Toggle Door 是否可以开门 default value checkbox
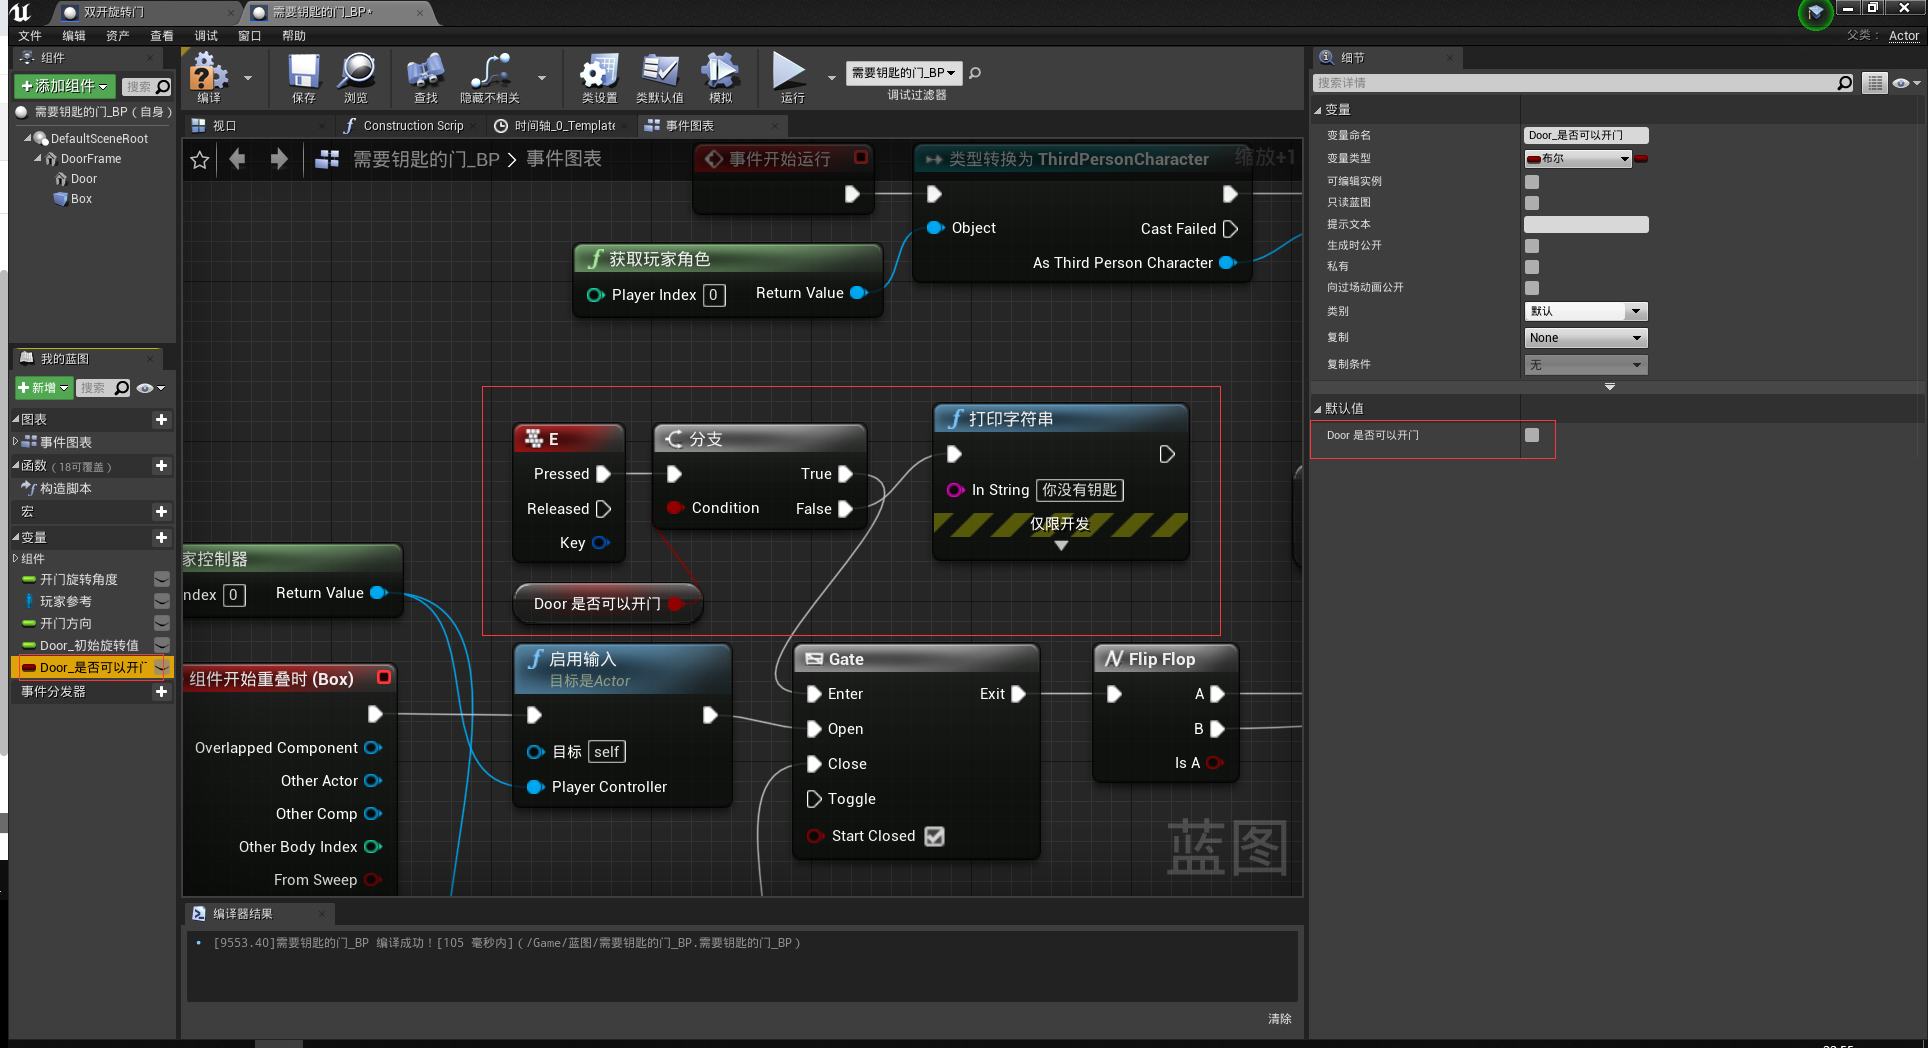 point(1532,435)
